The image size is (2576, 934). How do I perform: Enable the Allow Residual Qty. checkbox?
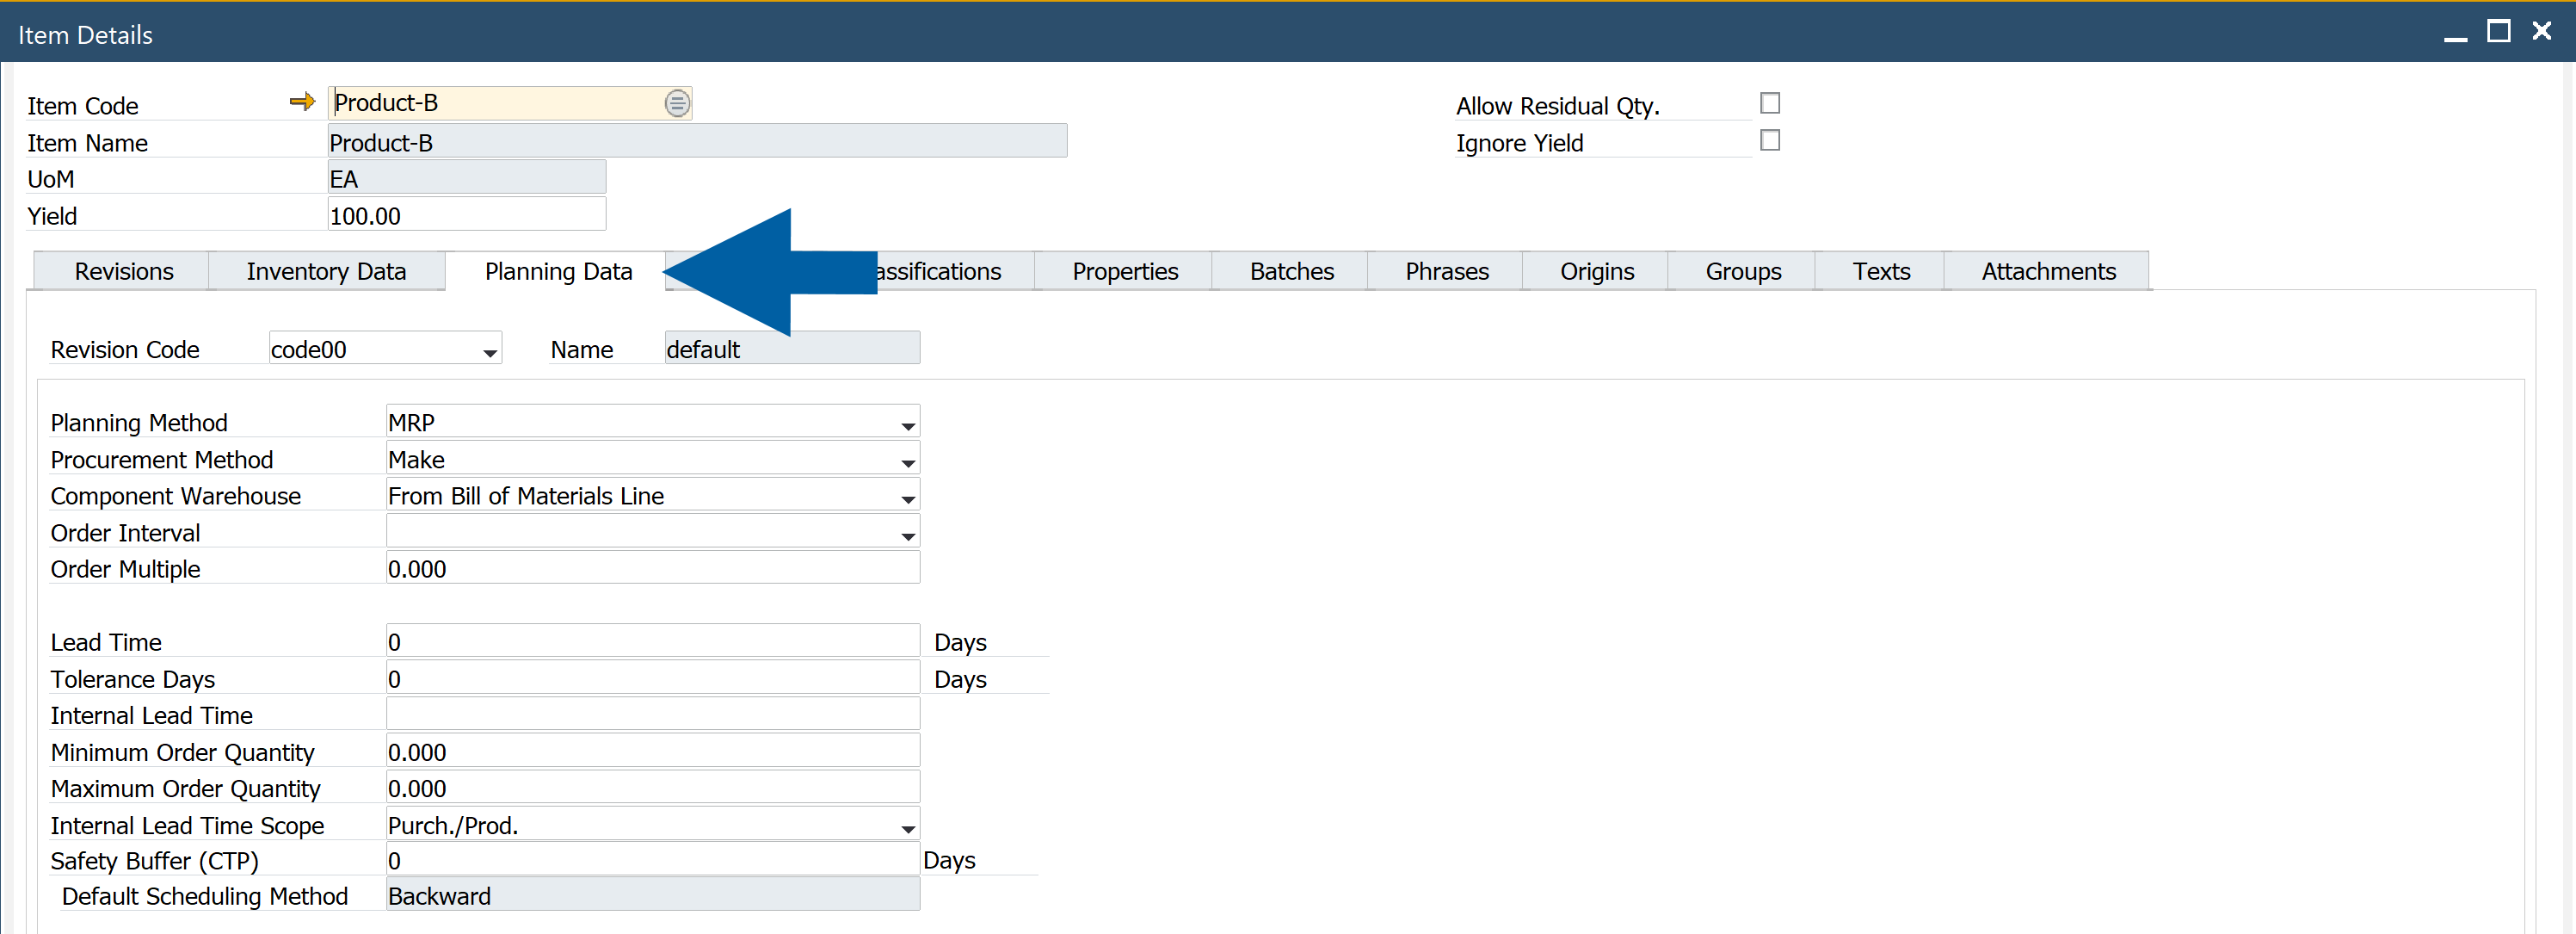pos(1769,103)
